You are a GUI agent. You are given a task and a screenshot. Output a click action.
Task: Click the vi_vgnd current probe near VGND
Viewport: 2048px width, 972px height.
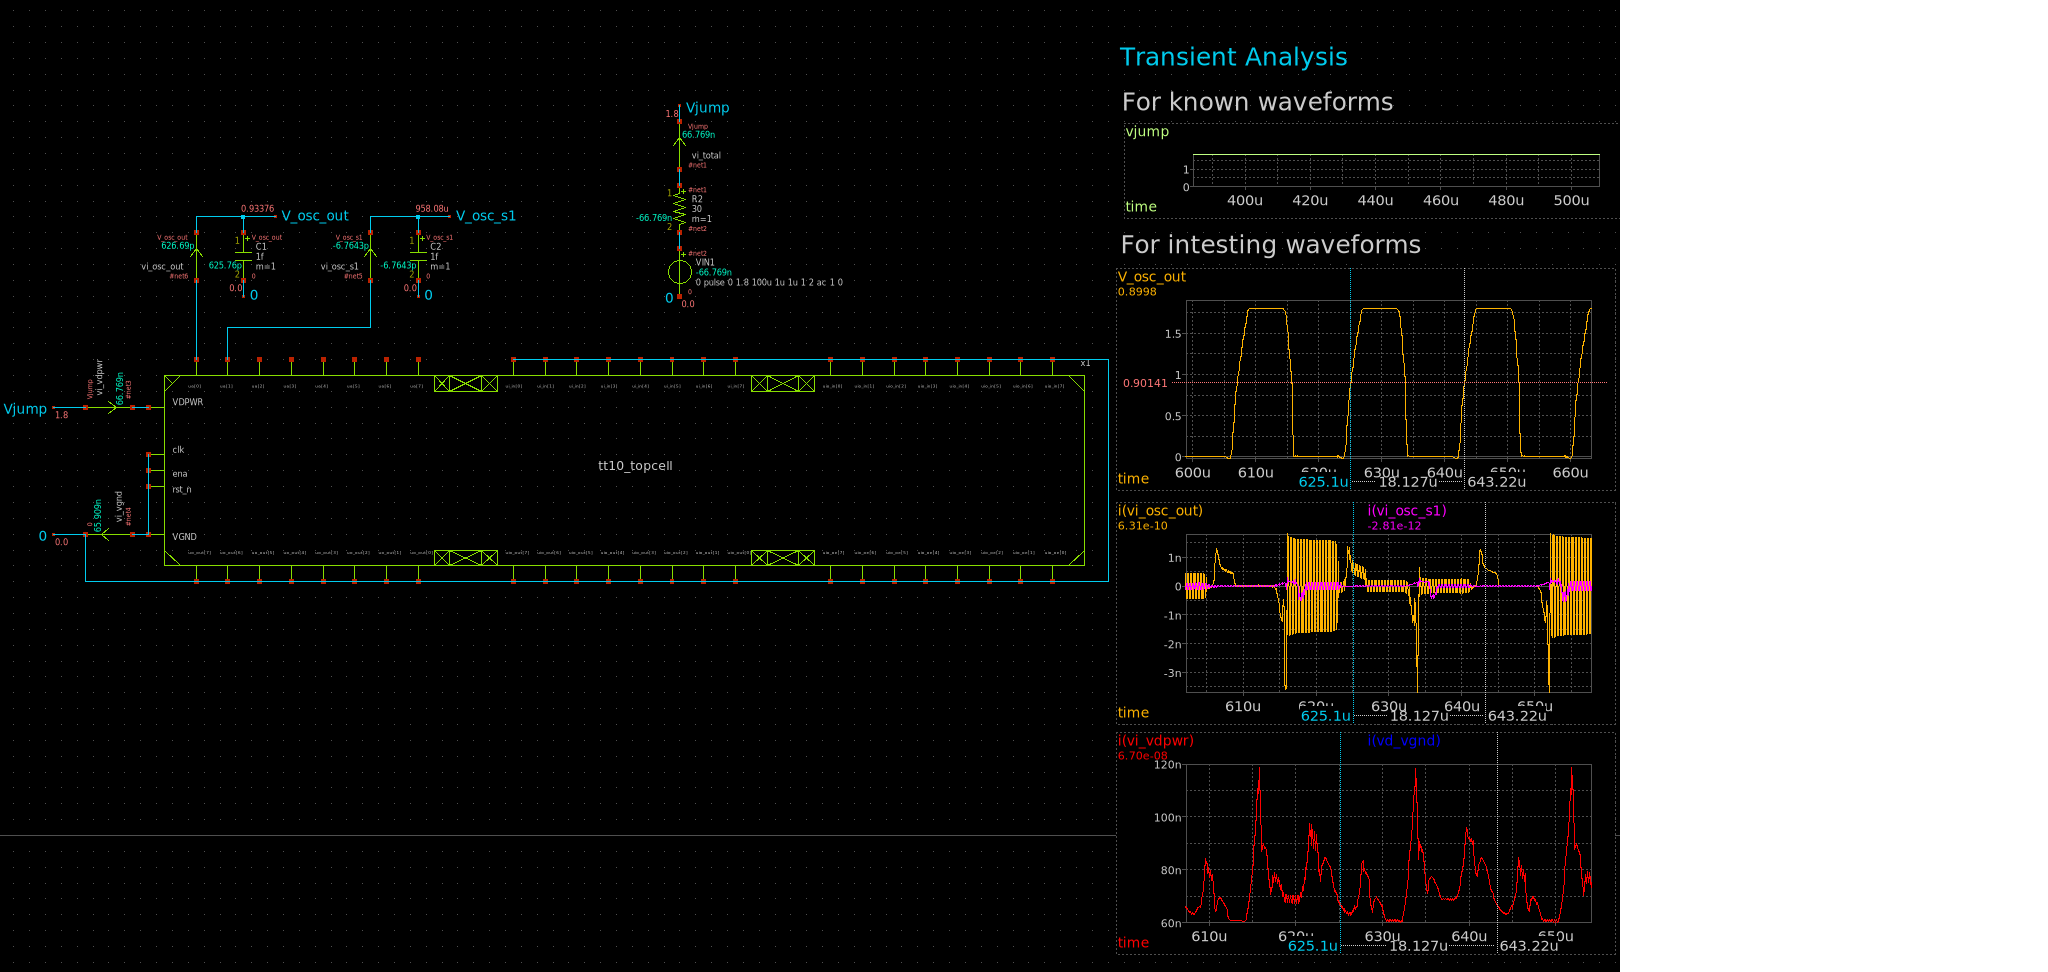pos(105,535)
